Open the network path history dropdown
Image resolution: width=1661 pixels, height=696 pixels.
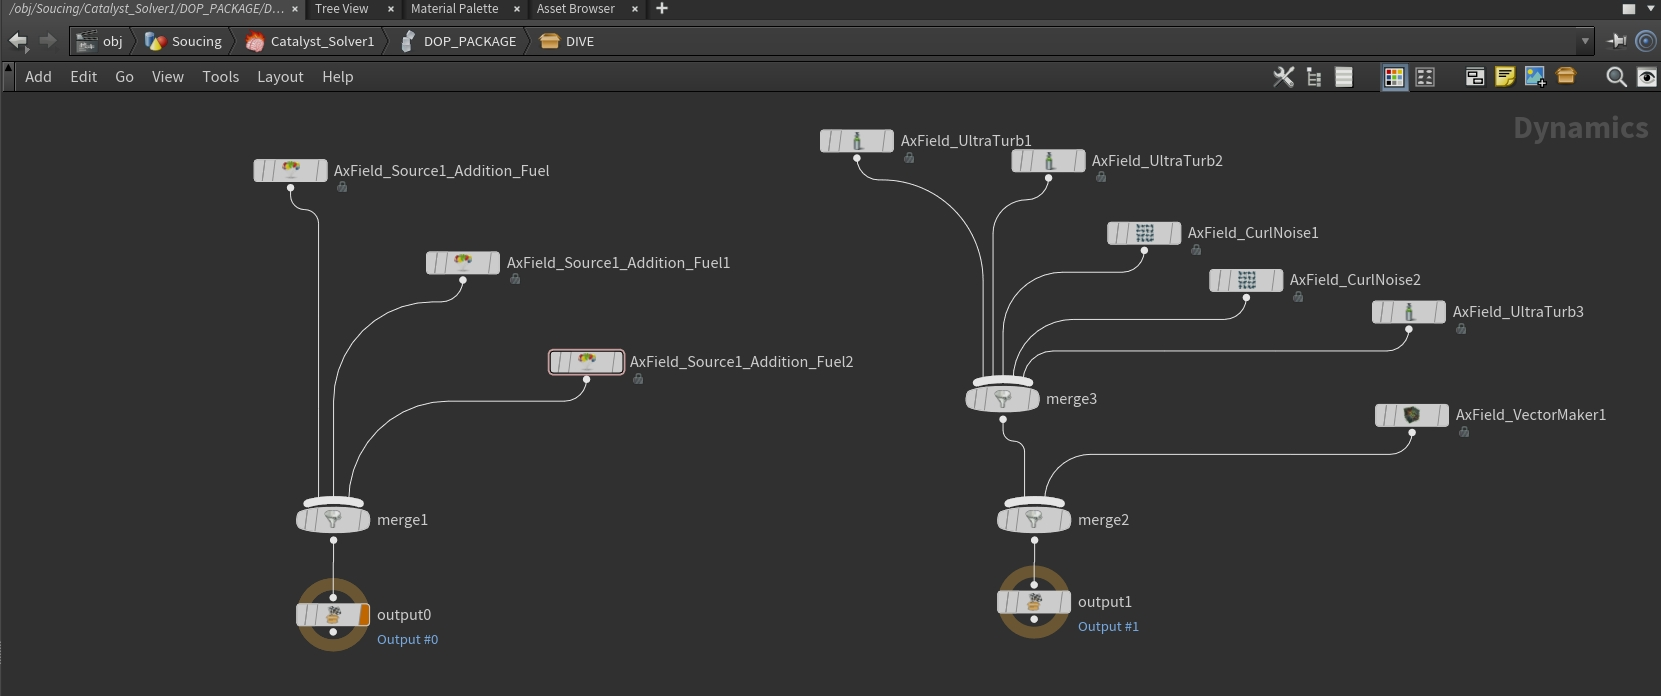1584,41
